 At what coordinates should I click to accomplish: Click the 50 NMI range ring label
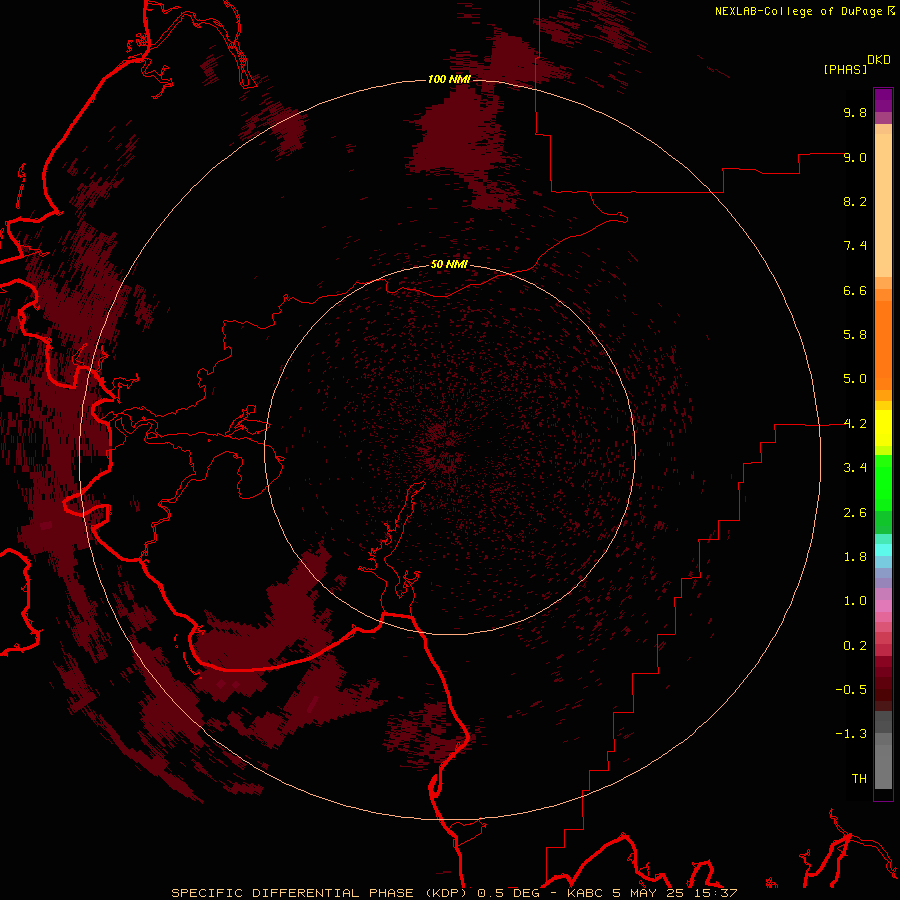(449, 264)
